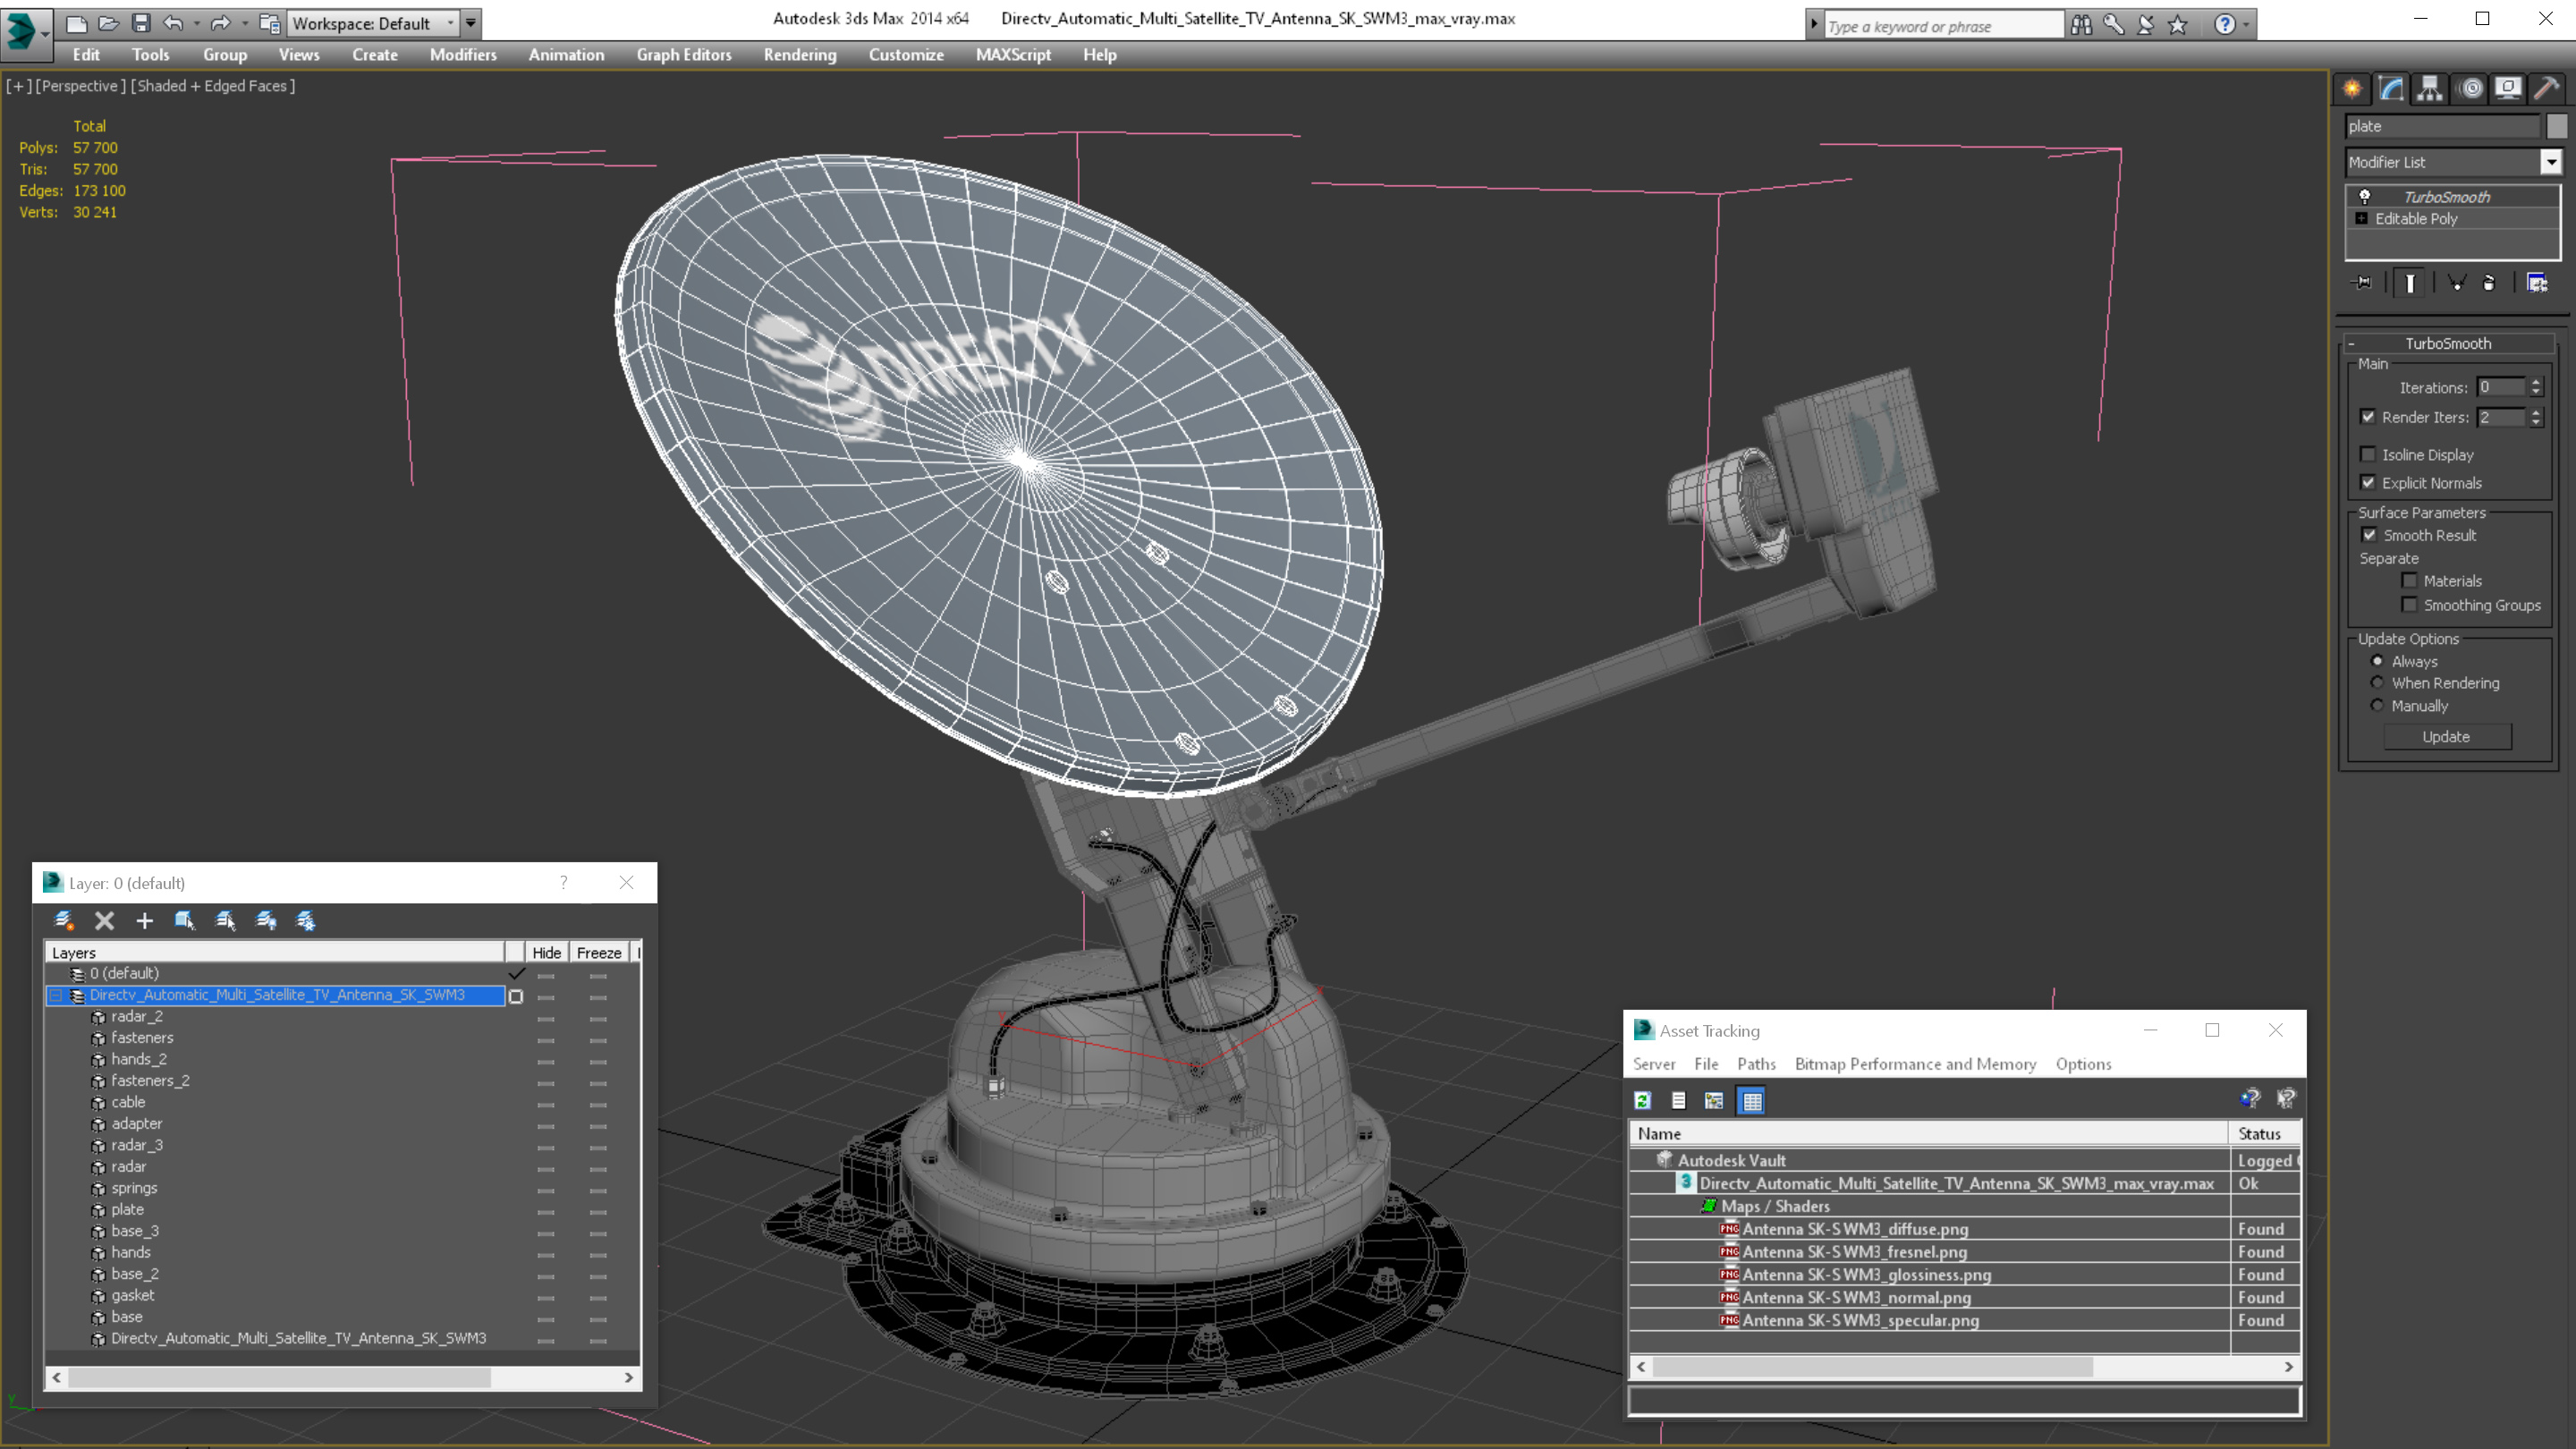Viewport: 2576px width, 1449px height.
Task: Click Refresh icon in Asset Tracking
Action: pos(1642,1101)
